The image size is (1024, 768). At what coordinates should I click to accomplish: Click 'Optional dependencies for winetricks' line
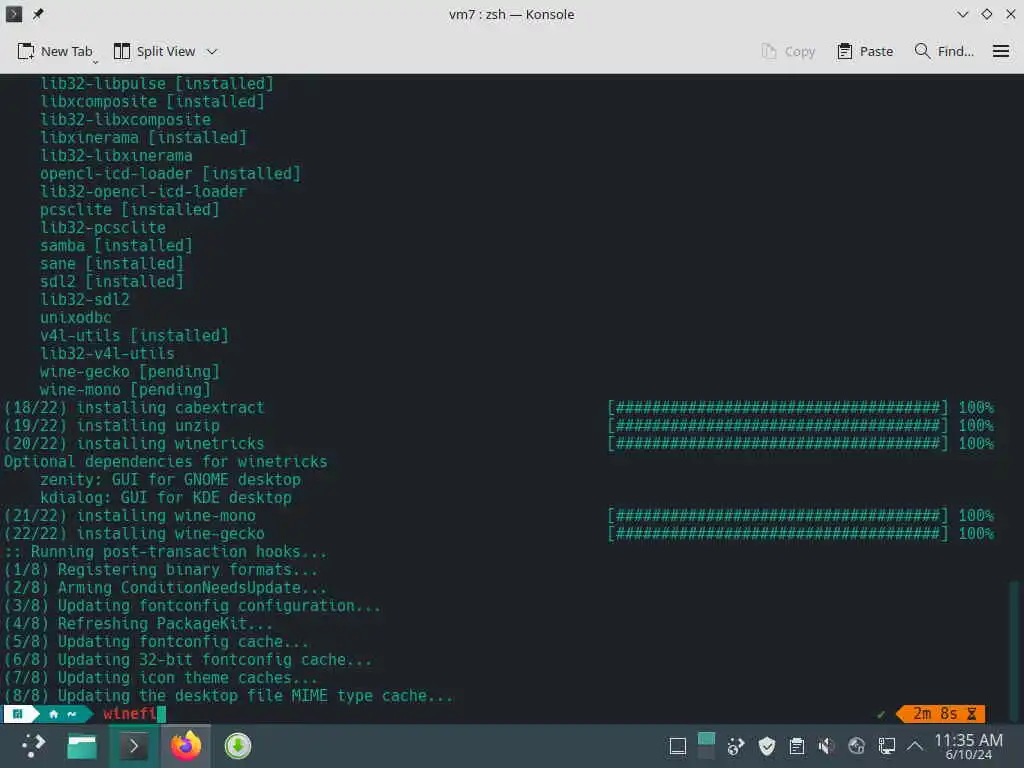click(x=165, y=462)
